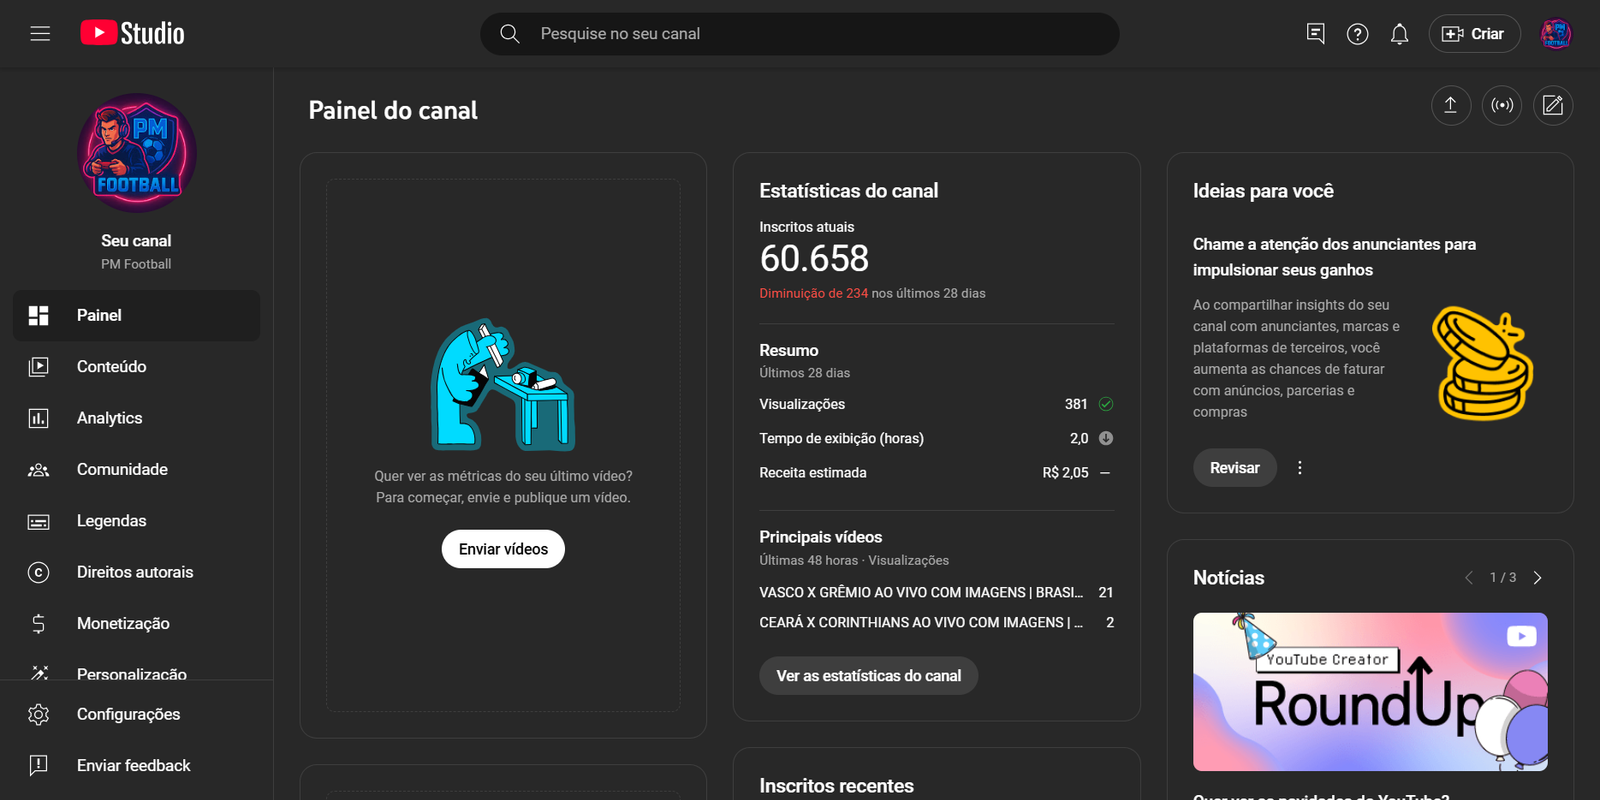Go to previous news item
This screenshot has width=1600, height=800.
1469,578
